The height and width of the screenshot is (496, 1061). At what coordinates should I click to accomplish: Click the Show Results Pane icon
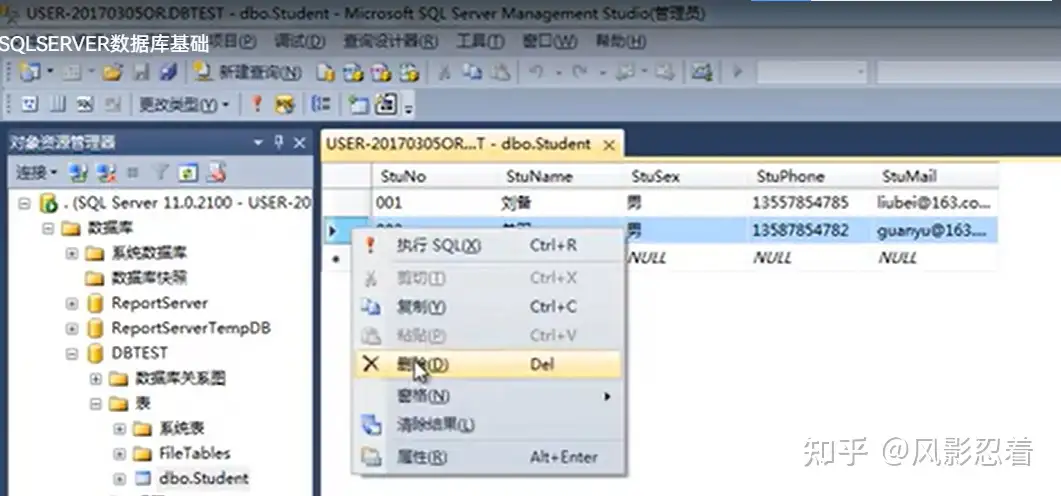[x=112, y=104]
